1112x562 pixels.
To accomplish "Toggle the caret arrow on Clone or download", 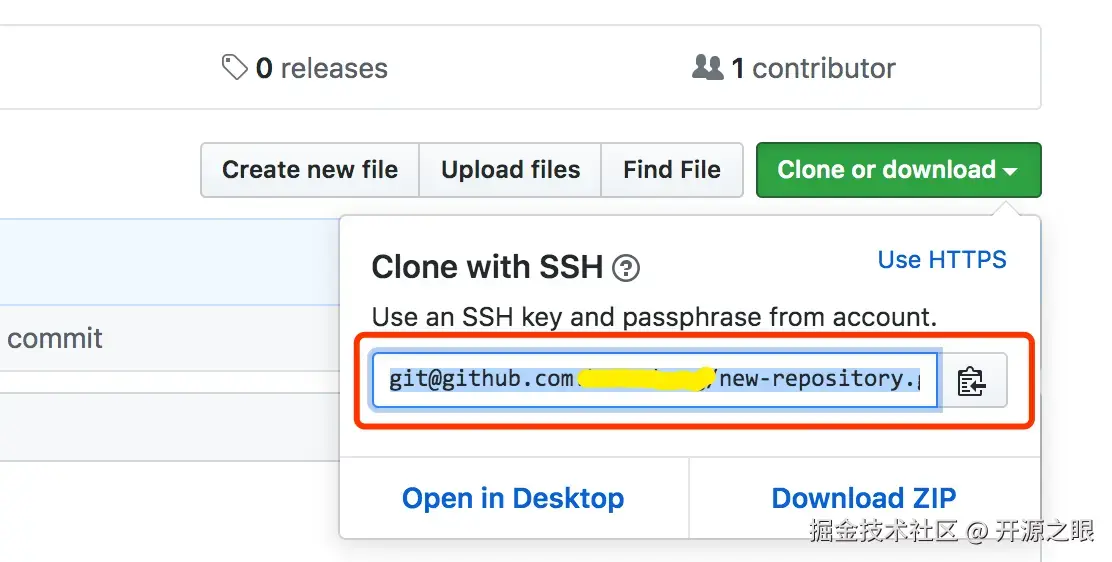I will (x=1010, y=172).
